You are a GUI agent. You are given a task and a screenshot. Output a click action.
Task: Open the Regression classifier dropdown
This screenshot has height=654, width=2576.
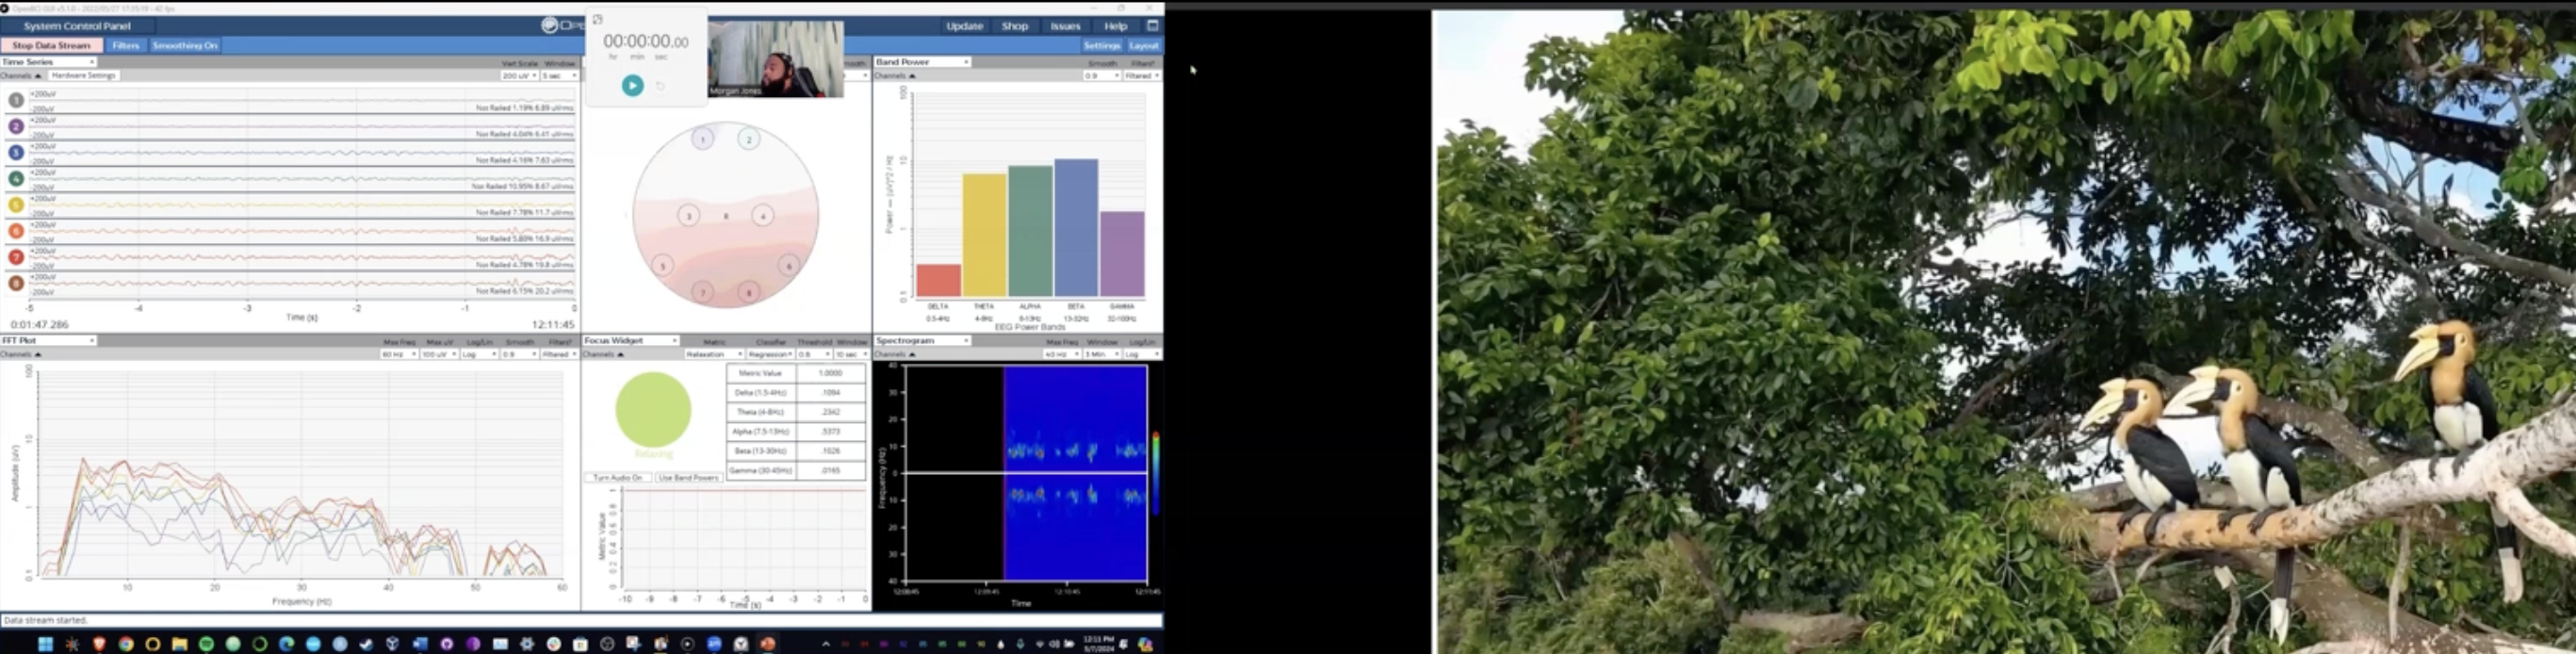pyautogui.click(x=770, y=354)
